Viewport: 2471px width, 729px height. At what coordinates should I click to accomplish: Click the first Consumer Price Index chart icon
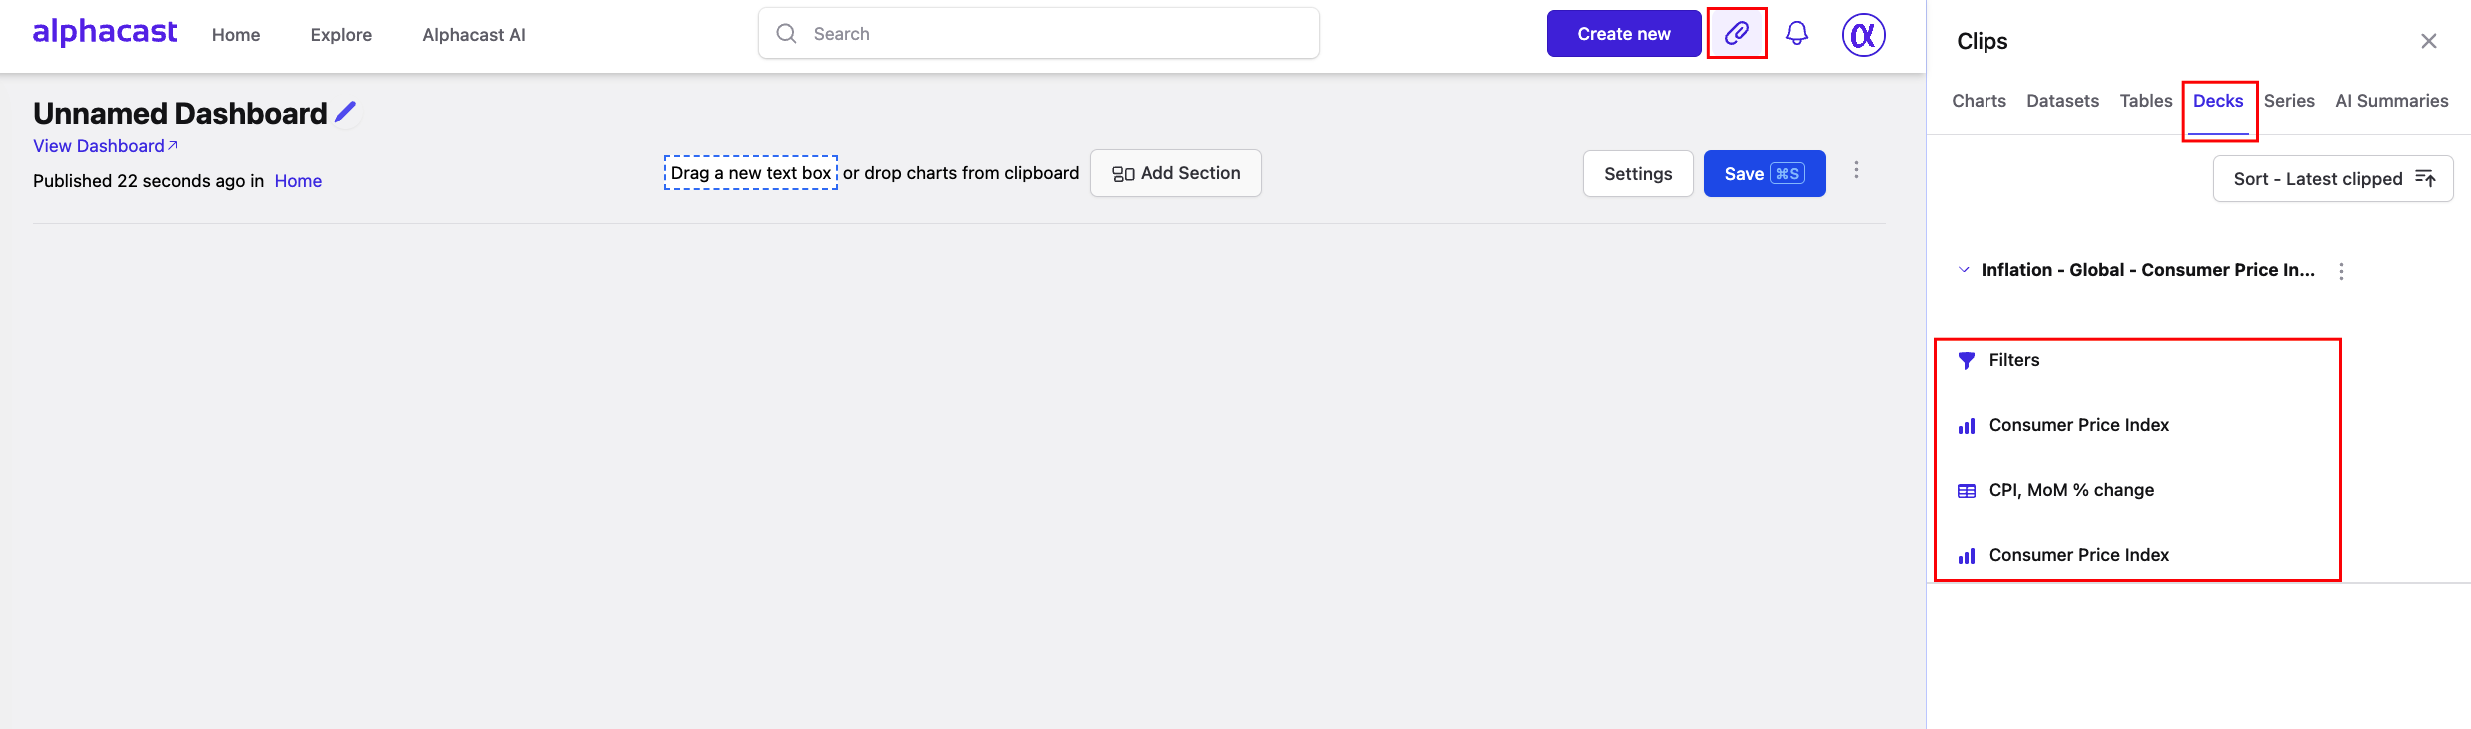pos(1967,426)
